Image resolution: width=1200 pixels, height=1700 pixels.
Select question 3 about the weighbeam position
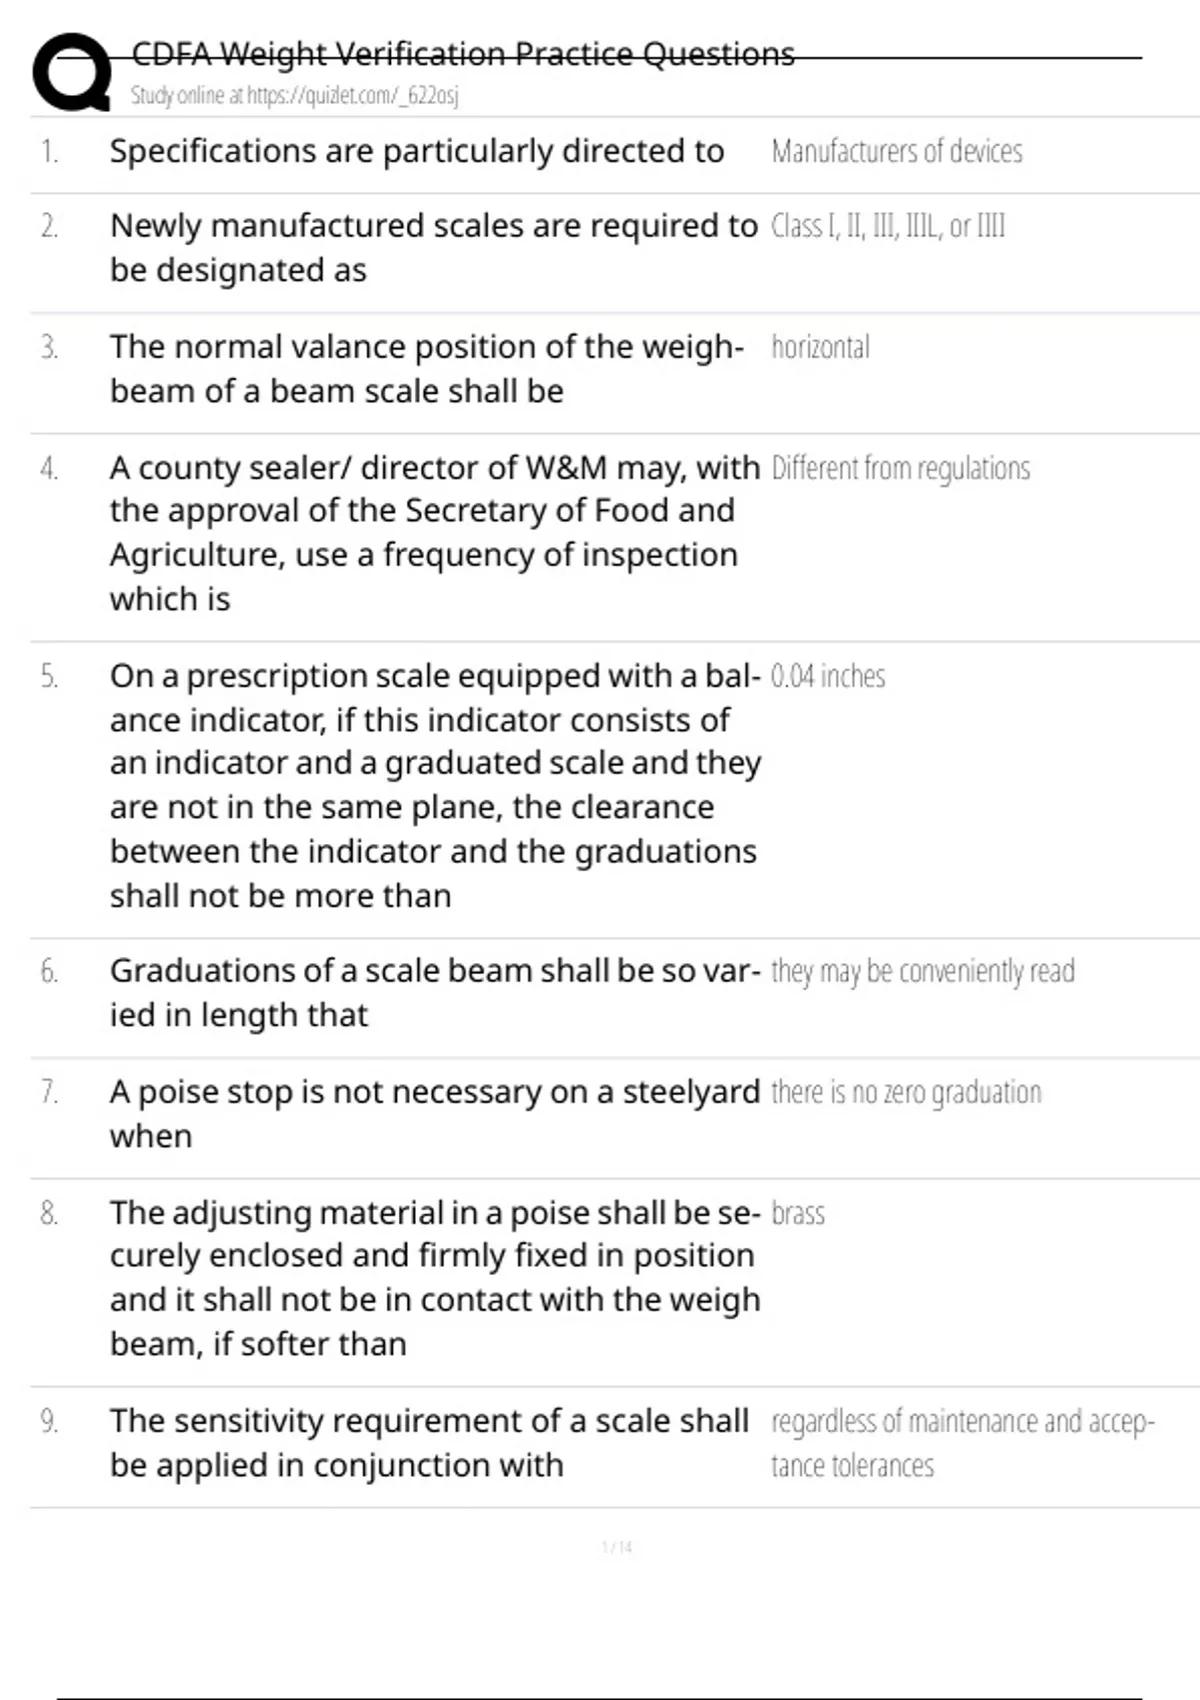(427, 368)
